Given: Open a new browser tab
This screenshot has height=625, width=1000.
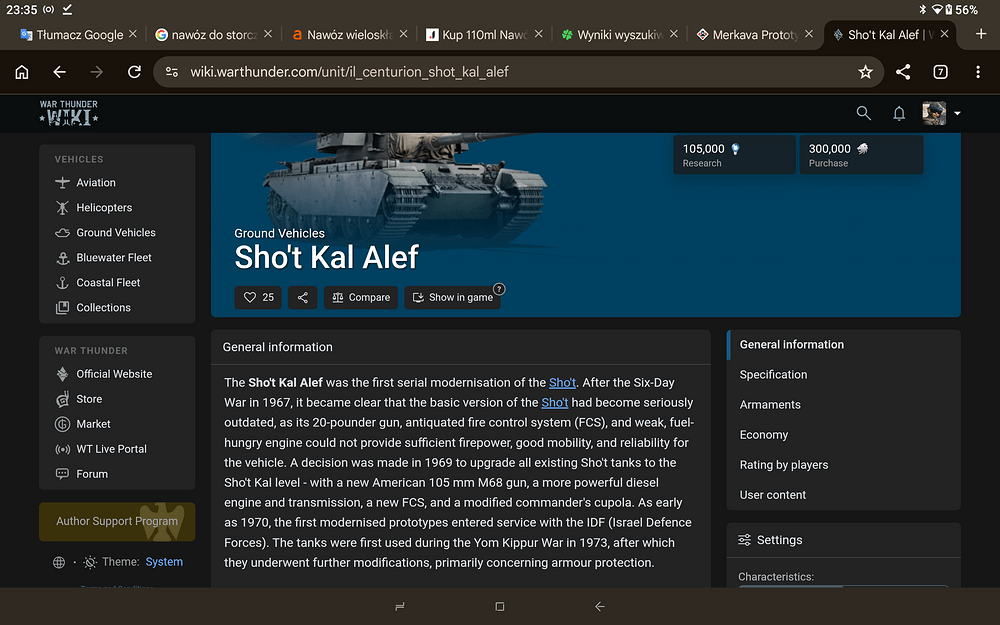Looking at the screenshot, I should pos(981,34).
